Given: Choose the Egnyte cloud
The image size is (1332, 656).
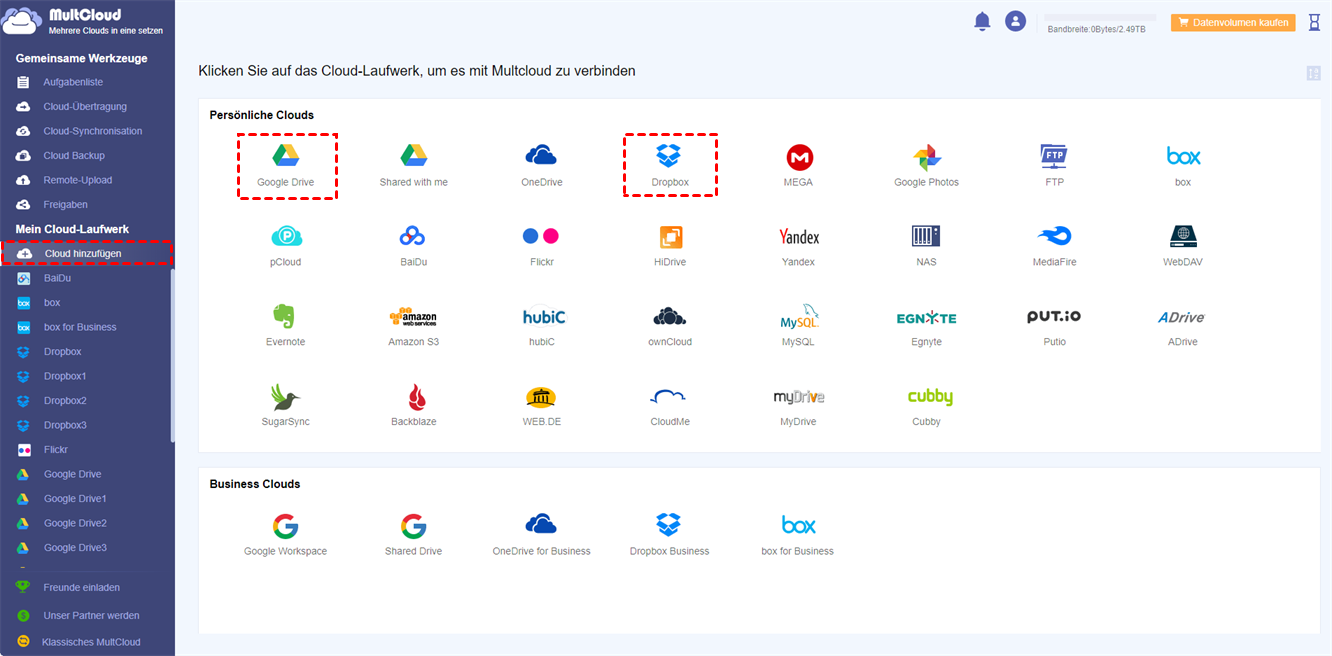Looking at the screenshot, I should [926, 326].
